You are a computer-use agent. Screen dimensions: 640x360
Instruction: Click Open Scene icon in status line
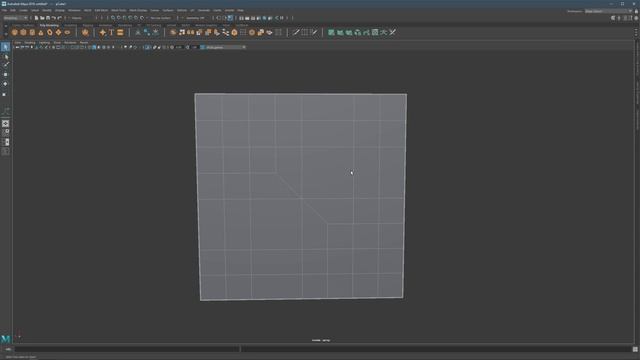(x=42, y=18)
